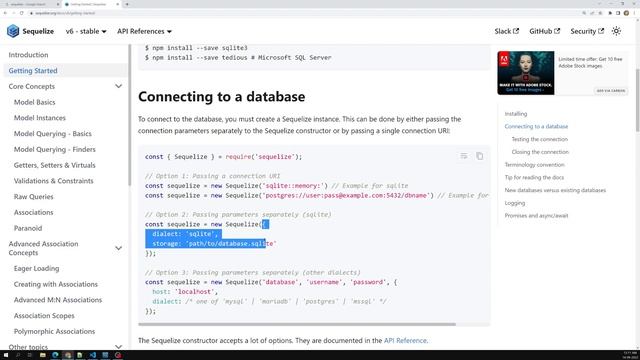Open the Windows Start menu
The height and width of the screenshot is (360, 640).
[x=6, y=355]
